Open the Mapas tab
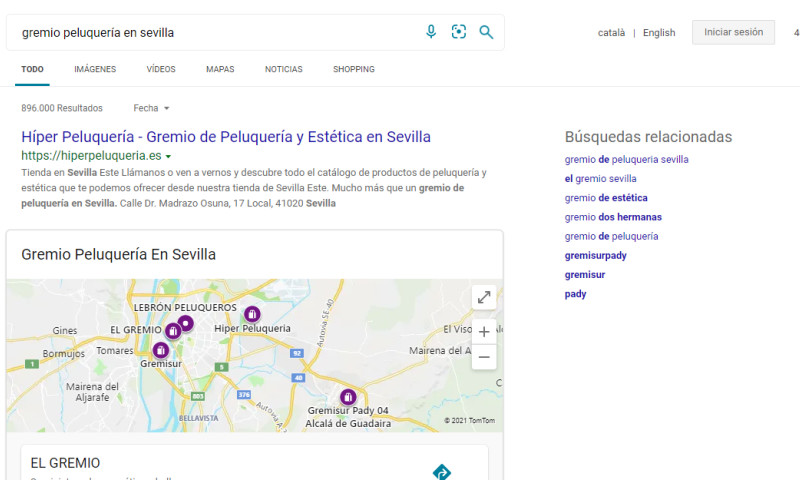The width and height of the screenshot is (800, 480). pyautogui.click(x=220, y=69)
